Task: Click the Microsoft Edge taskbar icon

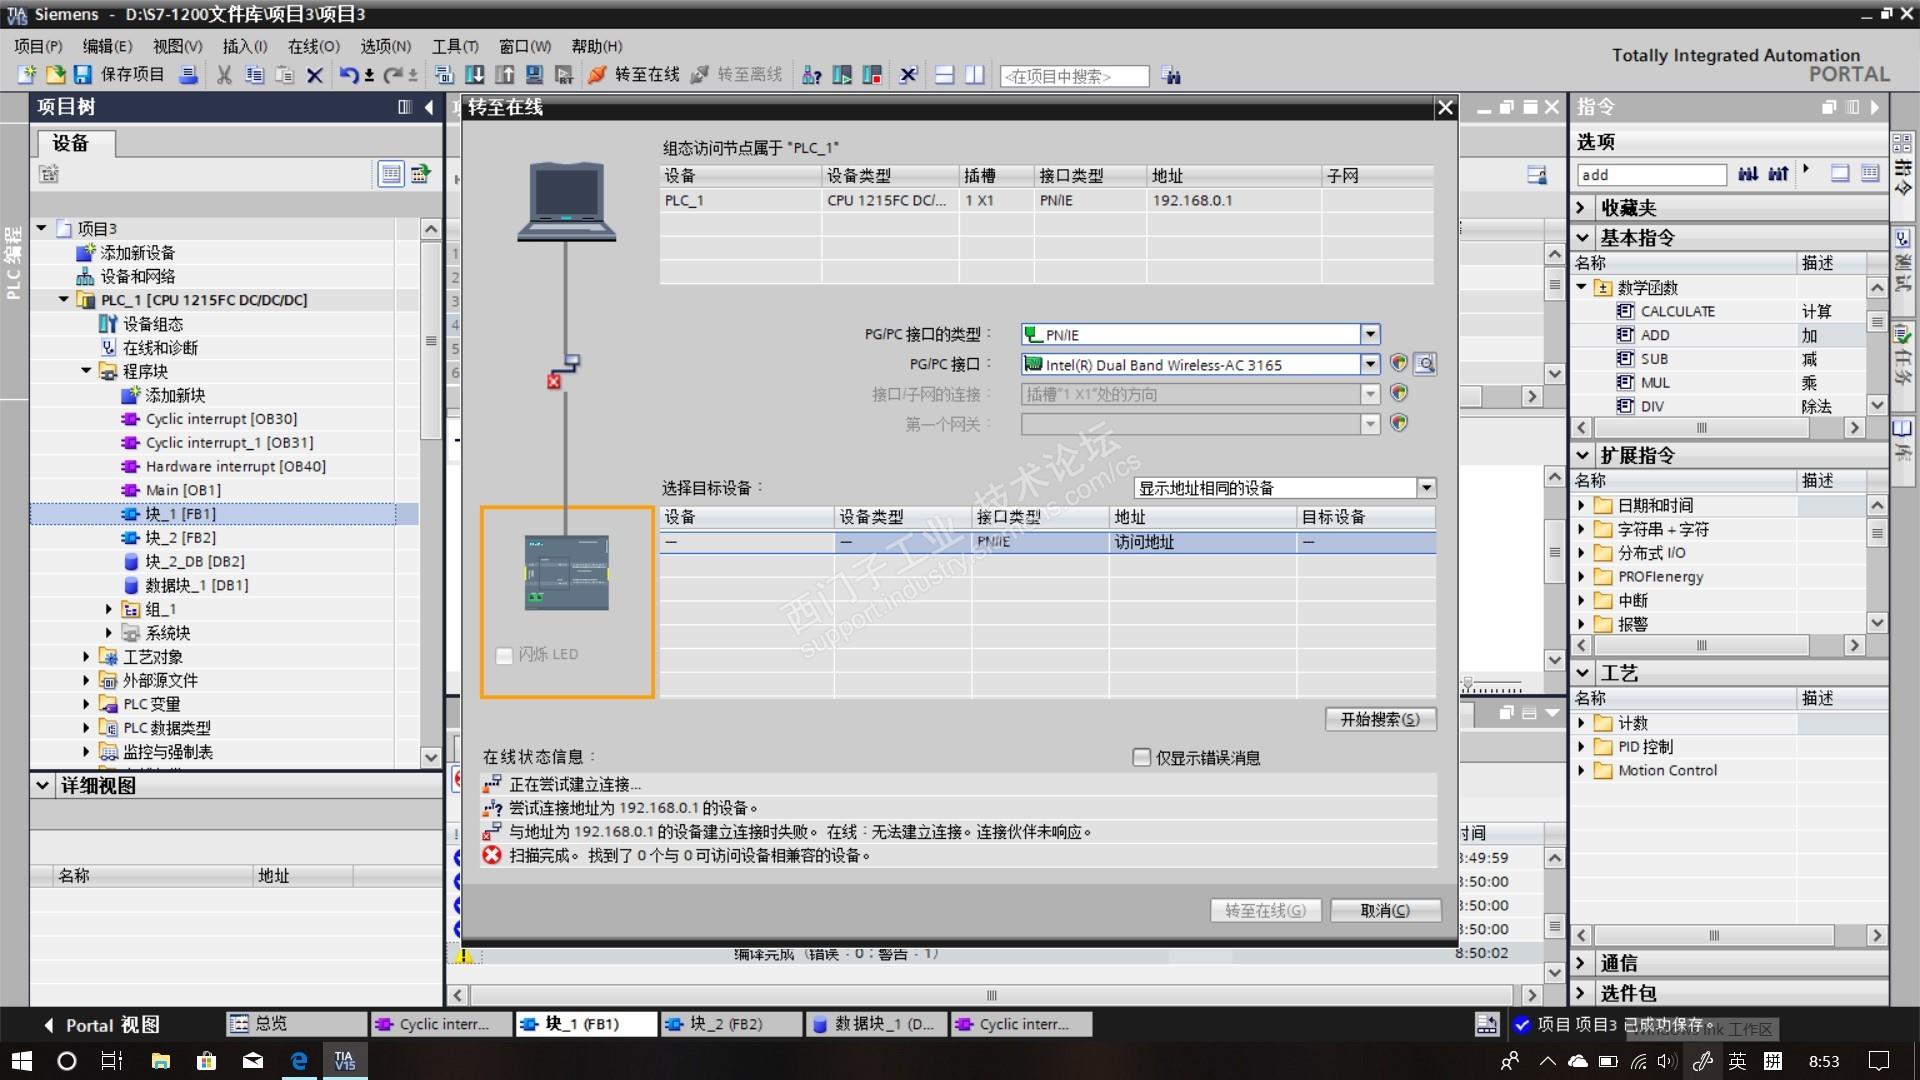Action: pyautogui.click(x=298, y=1061)
